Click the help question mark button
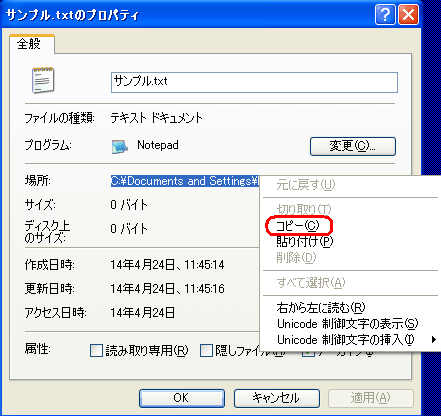 coord(385,15)
